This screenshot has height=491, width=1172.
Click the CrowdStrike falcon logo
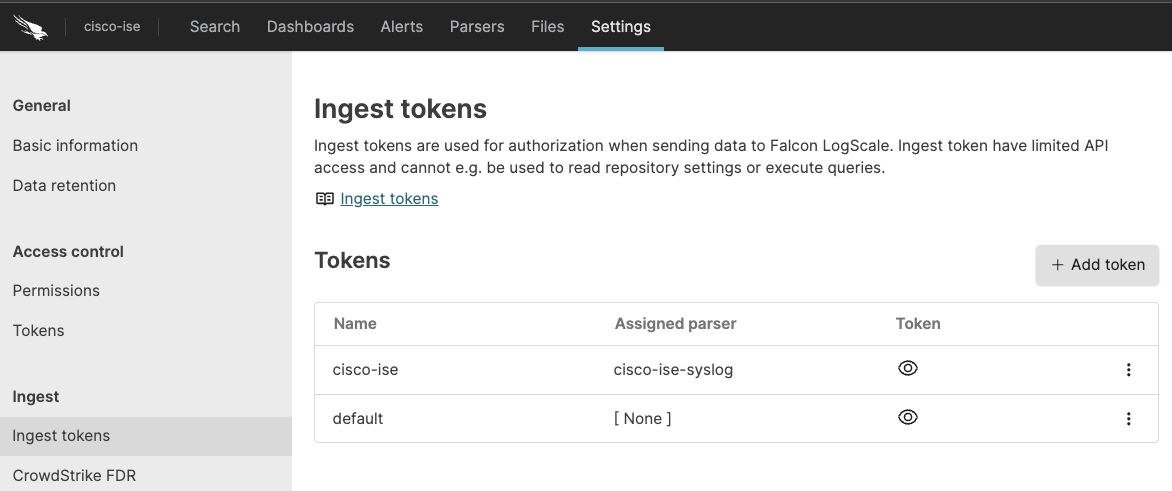tap(31, 27)
